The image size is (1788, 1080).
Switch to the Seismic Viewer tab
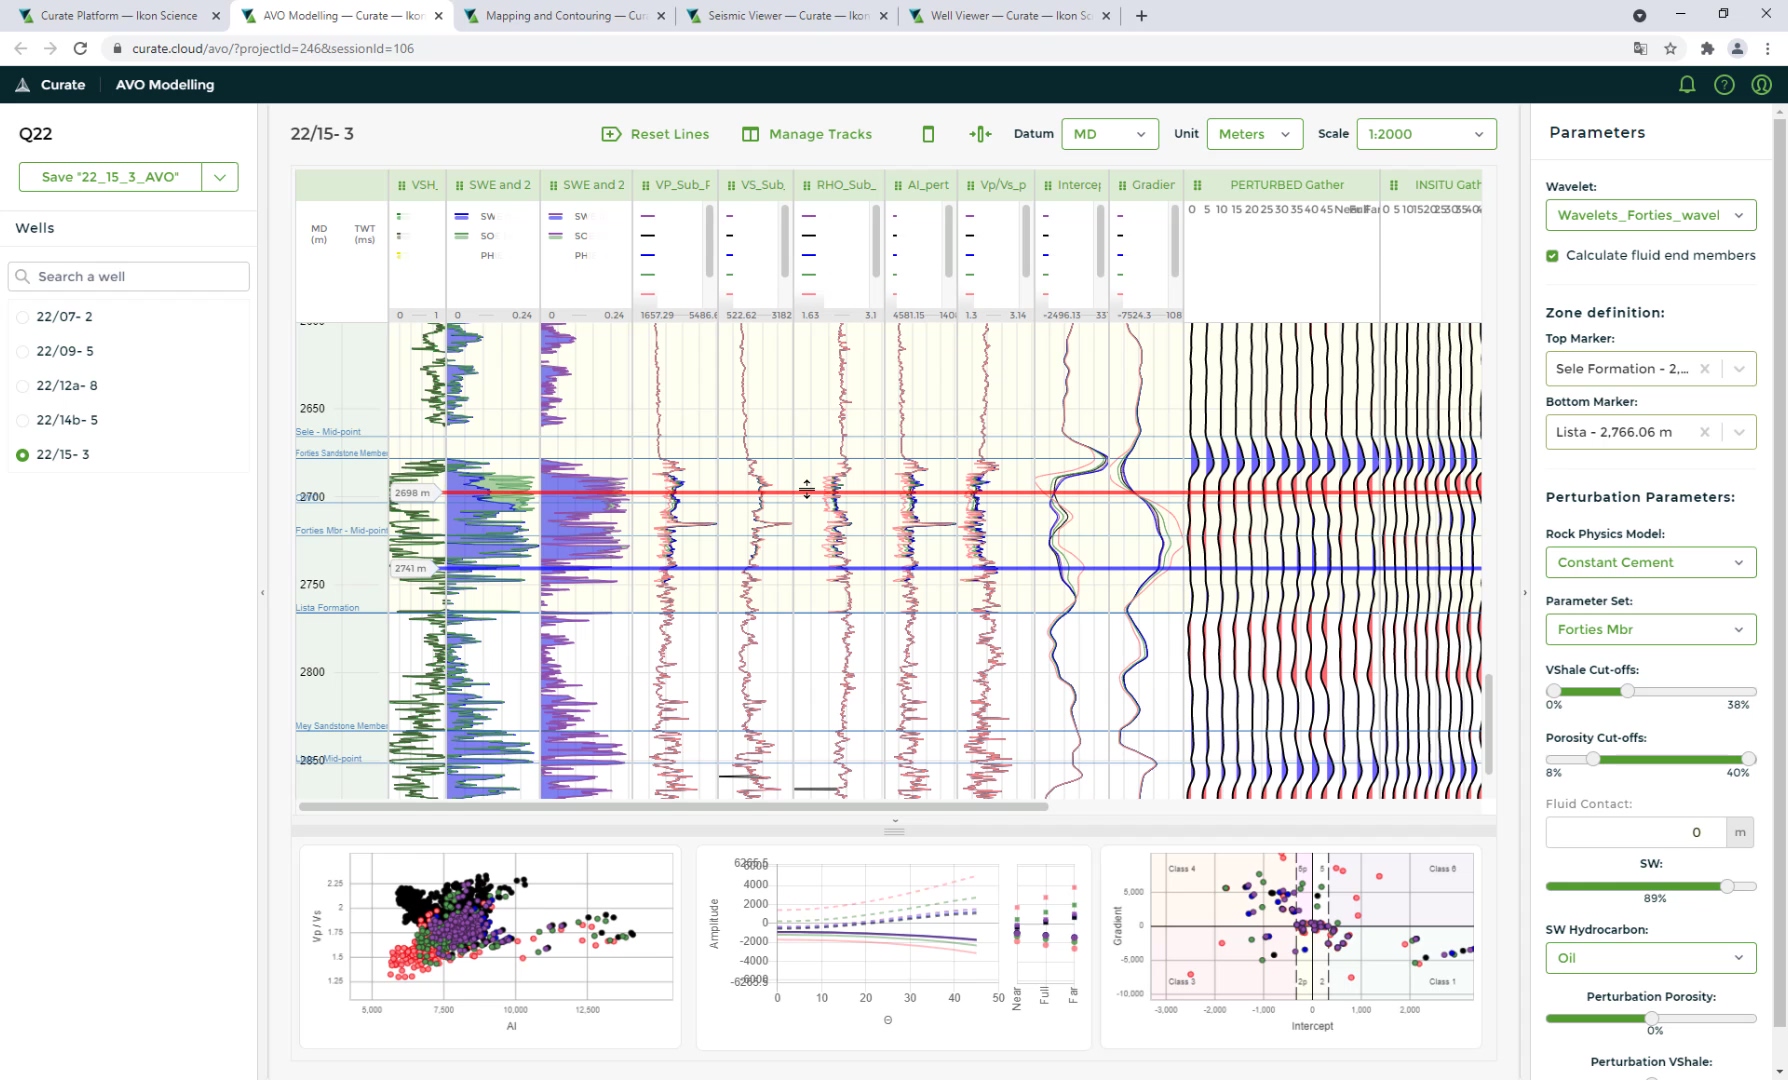point(786,16)
